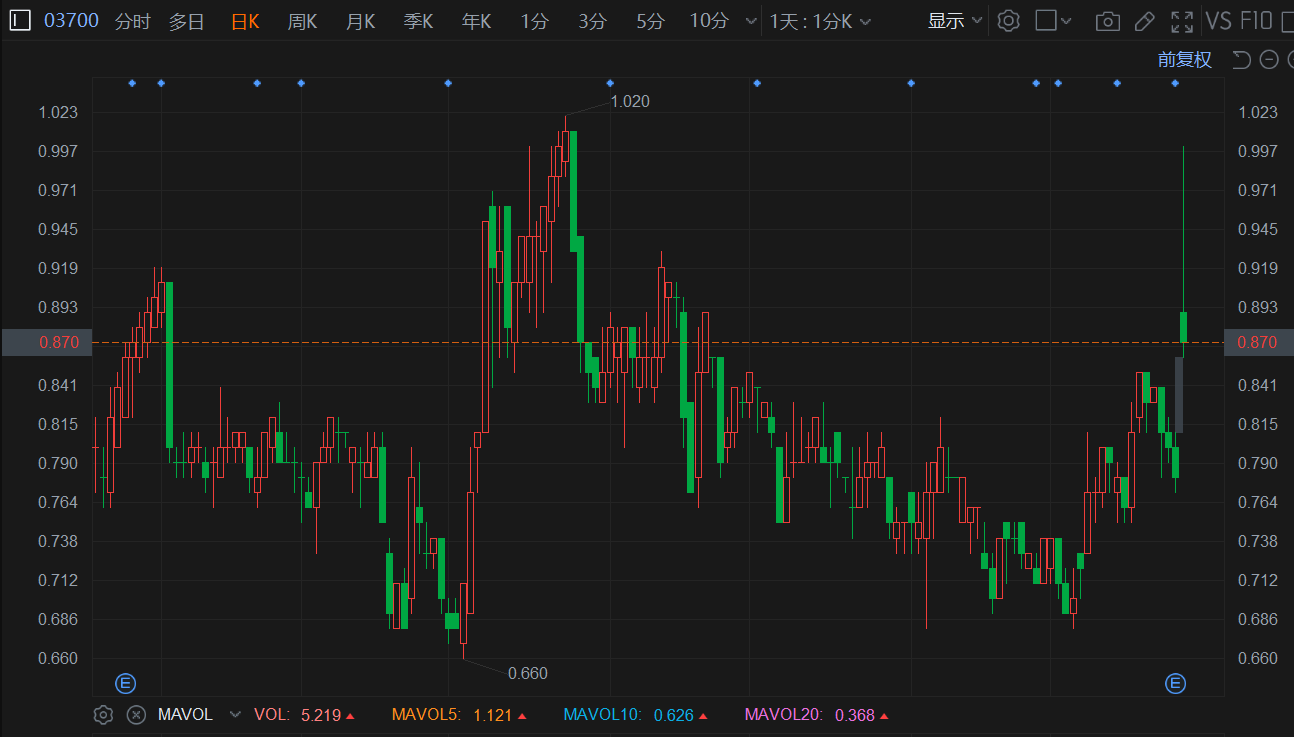
Task: Switch to the 5分 five-minute period
Action: 650,21
